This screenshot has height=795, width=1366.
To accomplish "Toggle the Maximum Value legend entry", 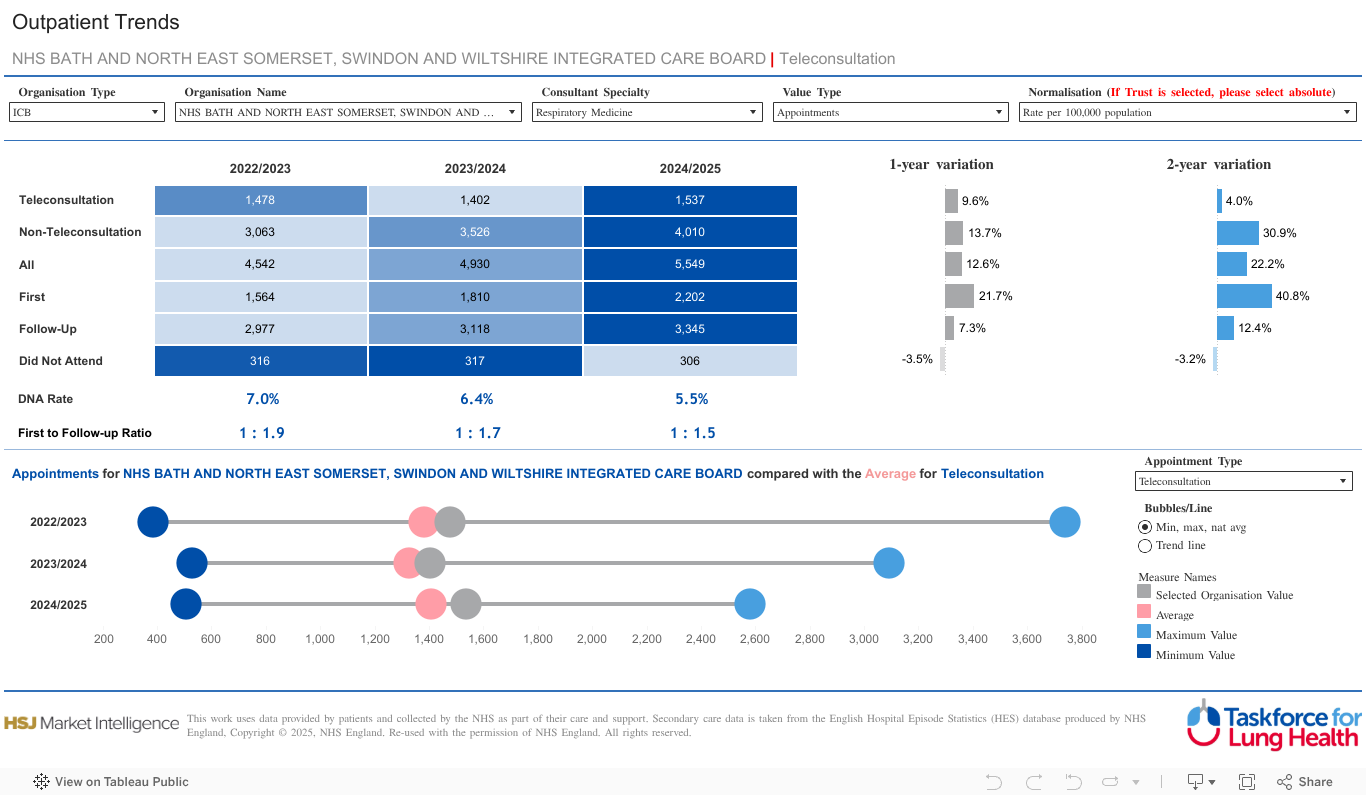I will click(x=1196, y=635).
